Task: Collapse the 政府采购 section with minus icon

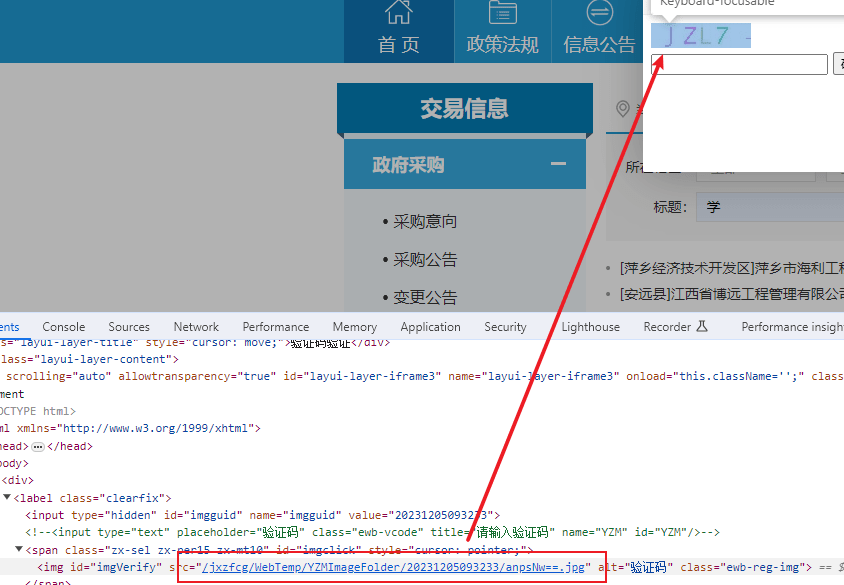Action: 558,165
